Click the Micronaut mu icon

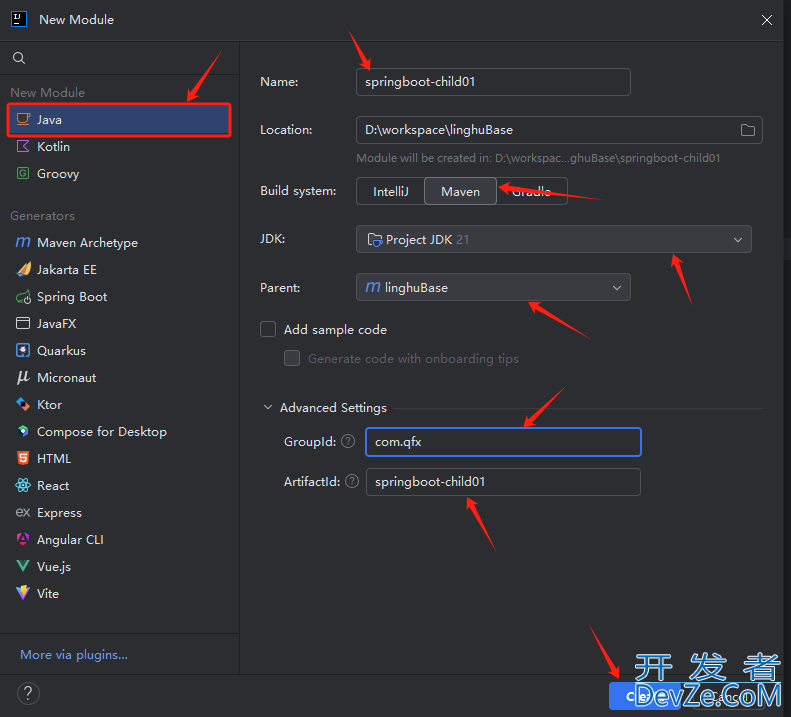[23, 377]
